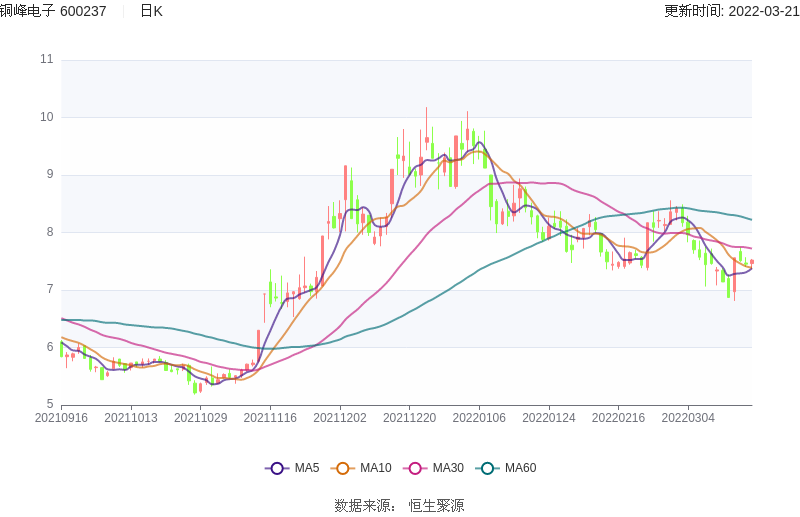Select the 20211116 date on the x-axis

(270, 418)
